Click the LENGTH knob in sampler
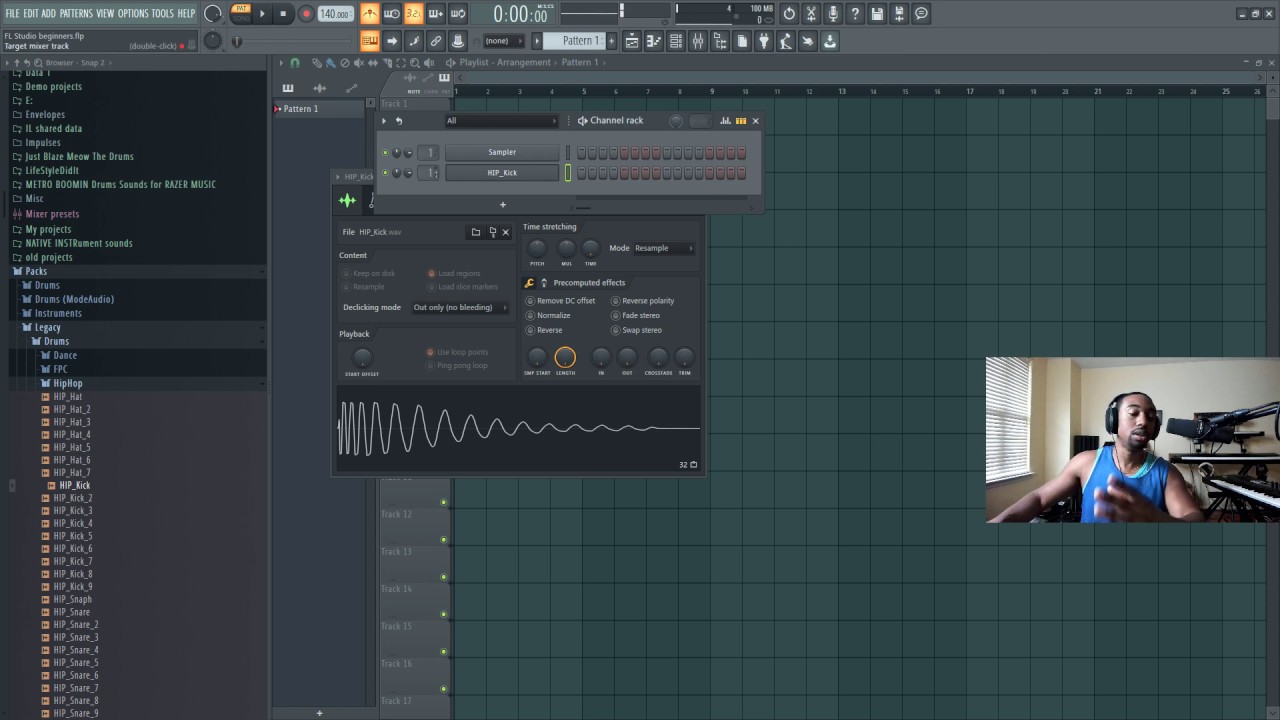 [x=565, y=357]
